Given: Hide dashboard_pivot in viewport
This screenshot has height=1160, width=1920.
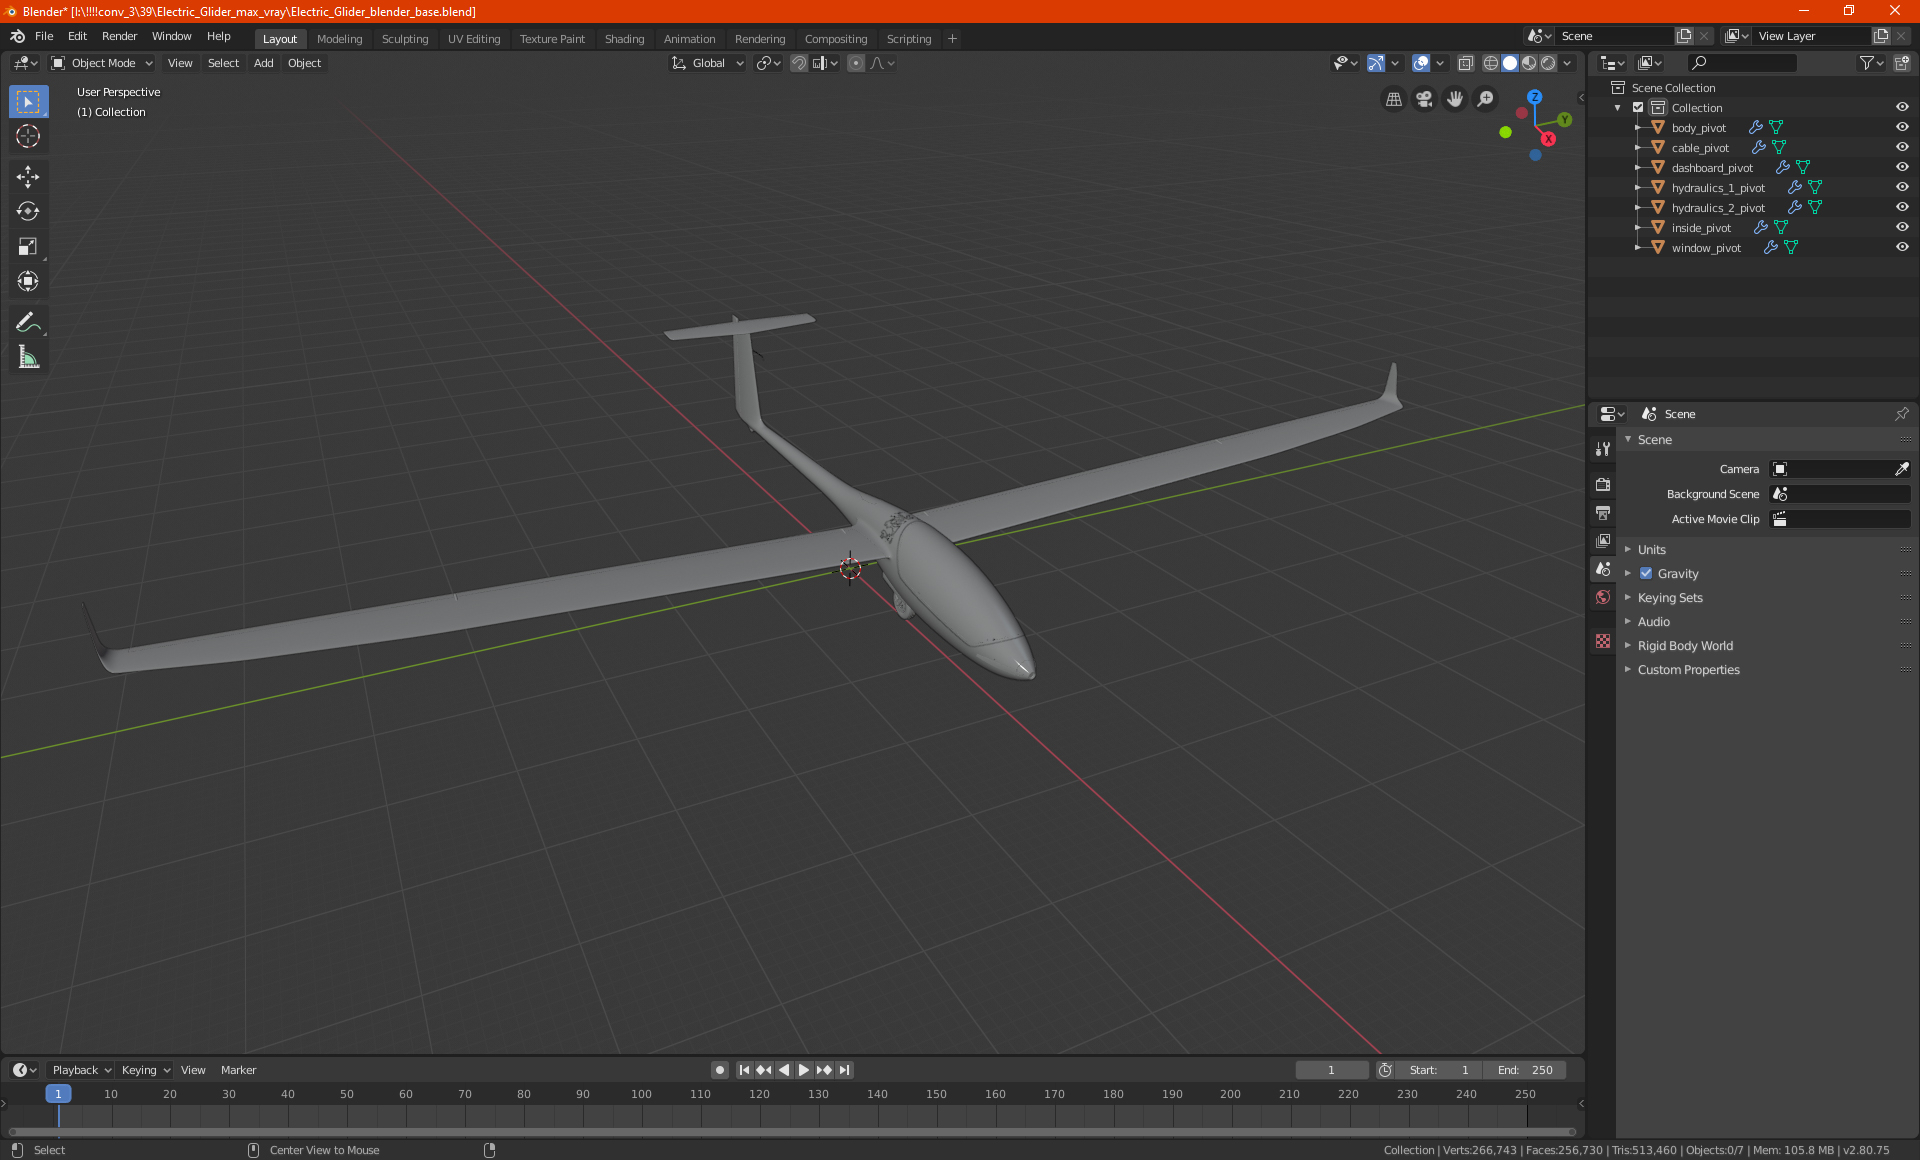Looking at the screenshot, I should click(x=1902, y=168).
